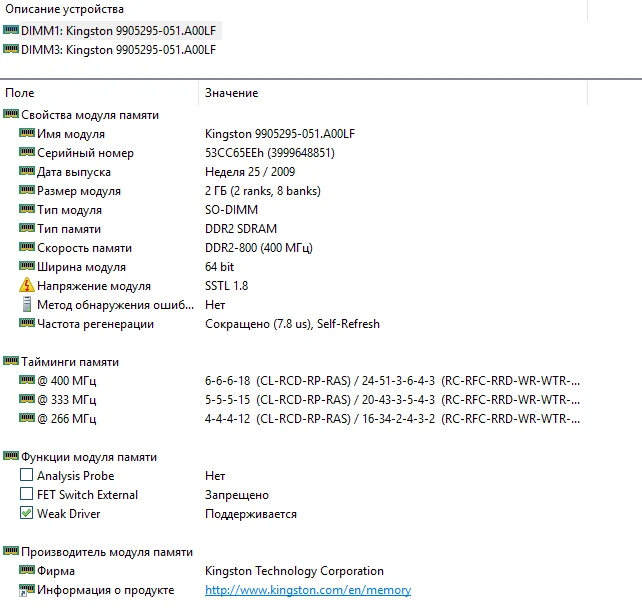Select the Напряжение модуля label
Viewport: 642px width, 613px height.
click(x=94, y=286)
